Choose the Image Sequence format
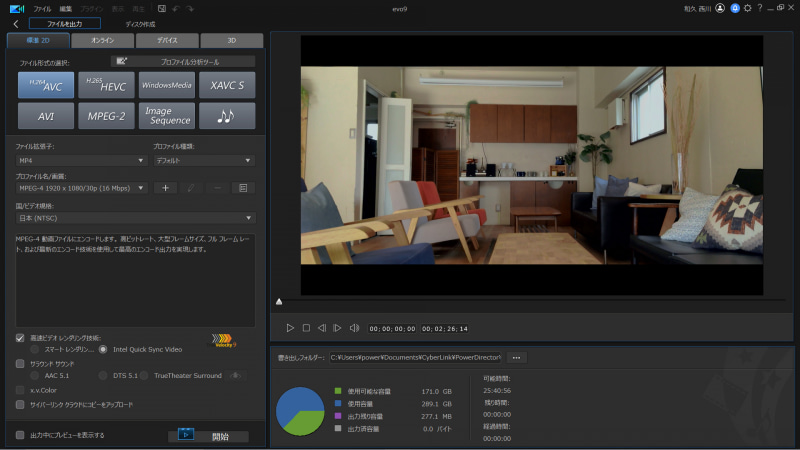Viewport: 800px width, 450px height. tap(167, 116)
